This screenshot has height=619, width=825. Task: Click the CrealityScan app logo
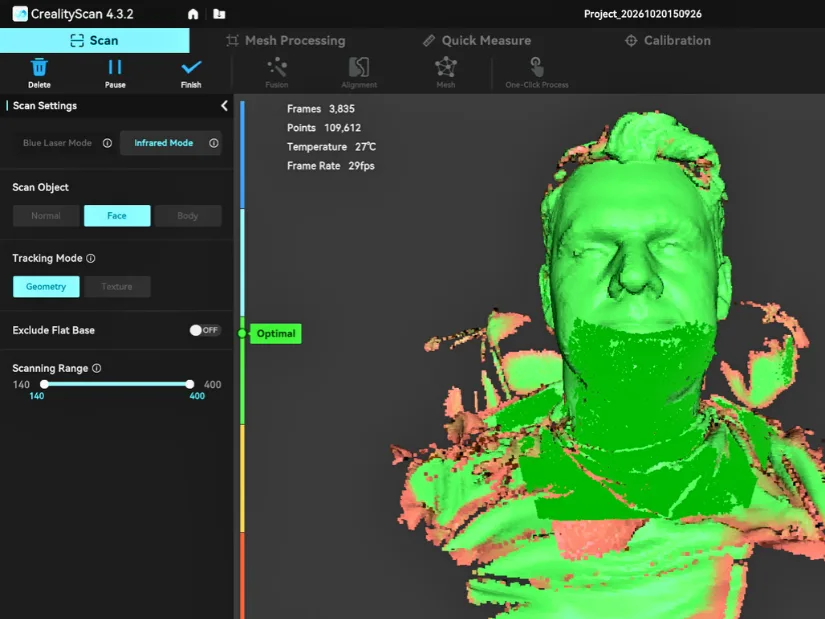pyautogui.click(x=20, y=14)
